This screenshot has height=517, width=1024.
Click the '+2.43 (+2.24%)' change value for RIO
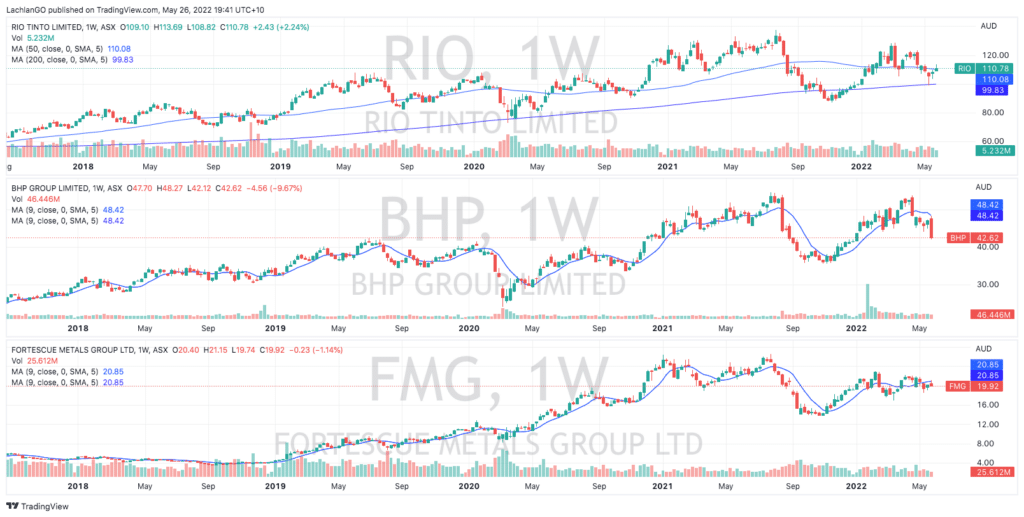point(281,27)
